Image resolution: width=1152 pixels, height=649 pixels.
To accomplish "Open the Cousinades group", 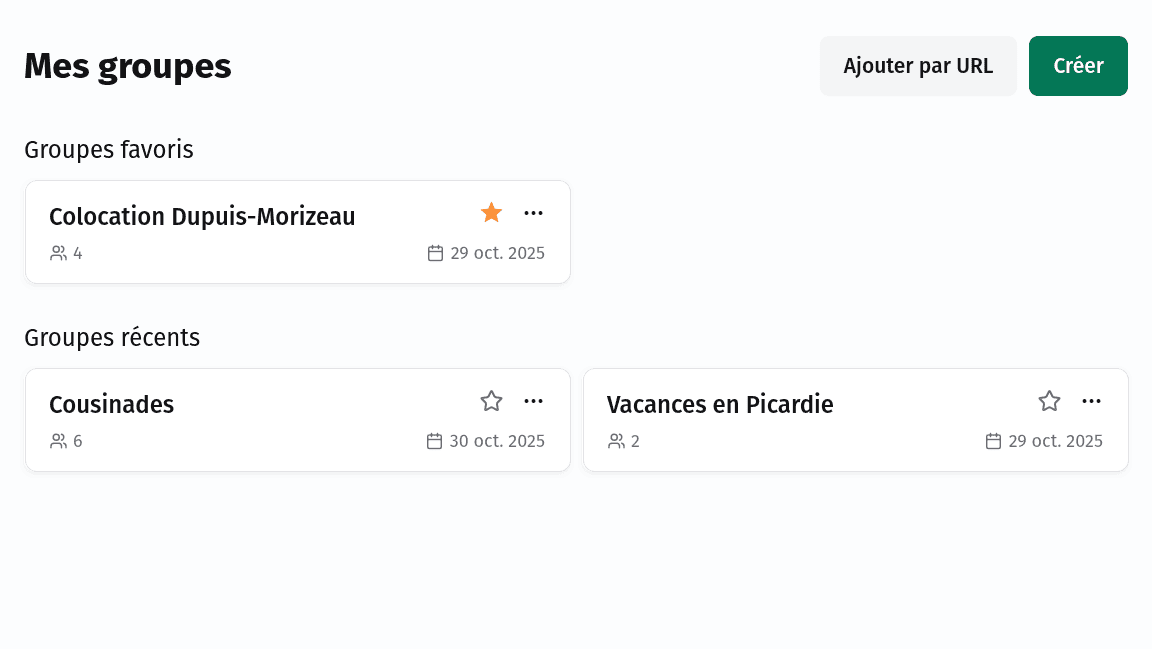I will point(112,405).
